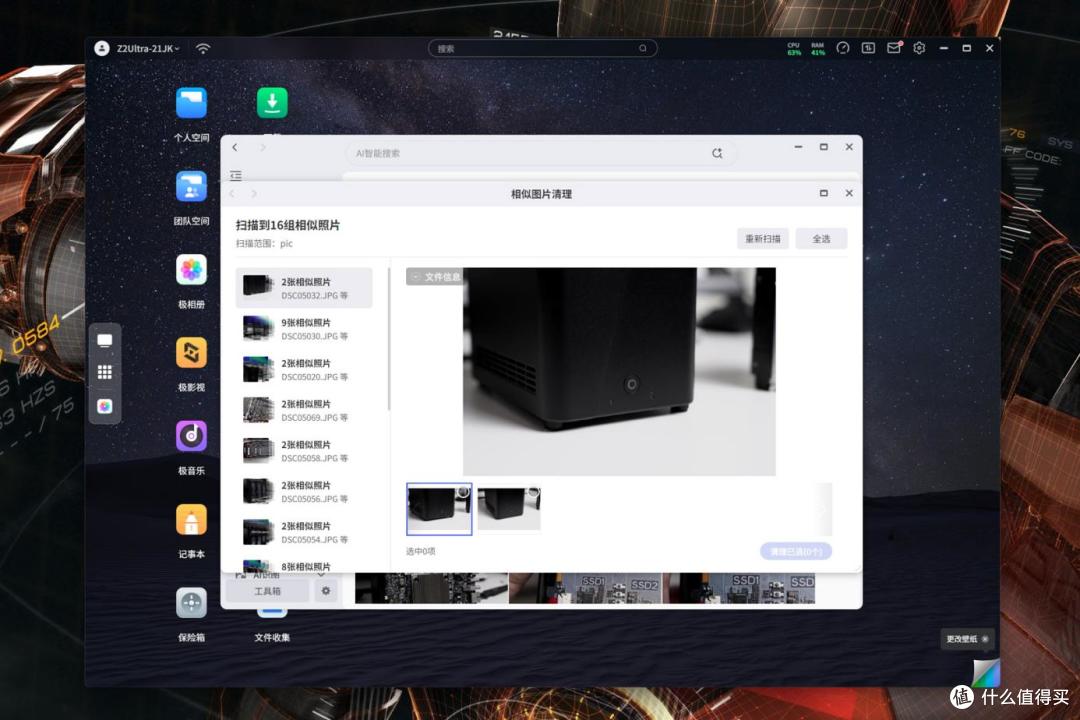1080x720 pixels.
Task: Click the large preview image
Action: coord(619,371)
